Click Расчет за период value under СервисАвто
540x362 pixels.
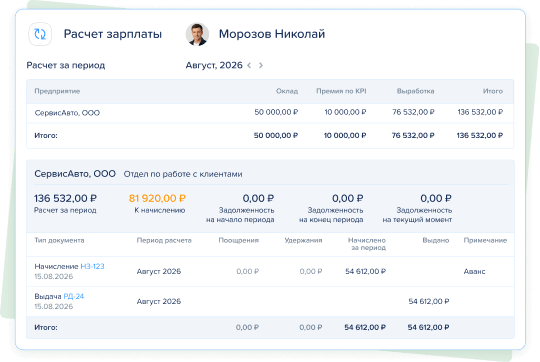tap(65, 198)
